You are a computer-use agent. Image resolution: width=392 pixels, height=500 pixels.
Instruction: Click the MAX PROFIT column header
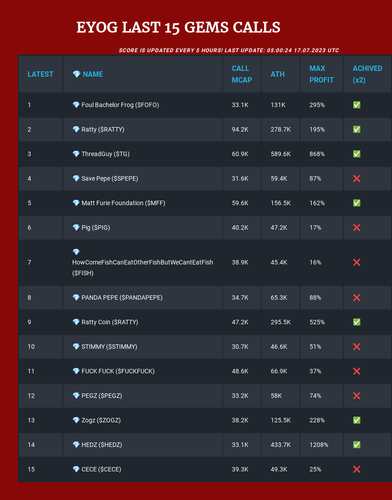coord(321,74)
